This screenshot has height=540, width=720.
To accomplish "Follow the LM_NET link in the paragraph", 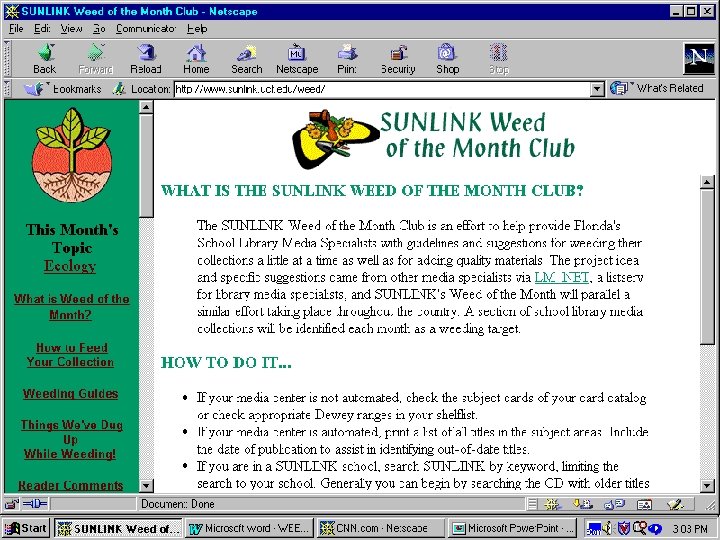I will point(562,277).
